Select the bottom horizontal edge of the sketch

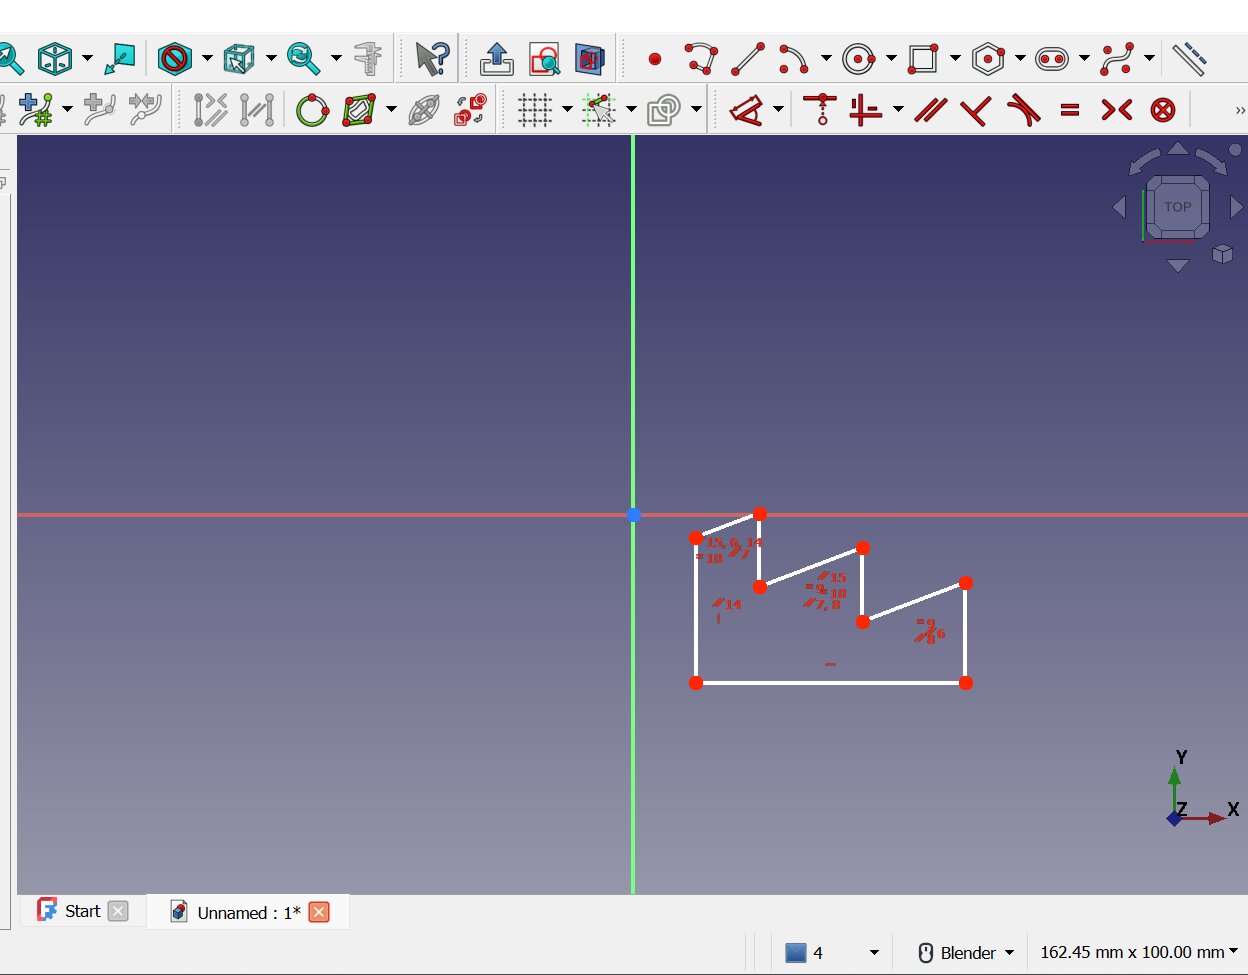tap(830, 683)
